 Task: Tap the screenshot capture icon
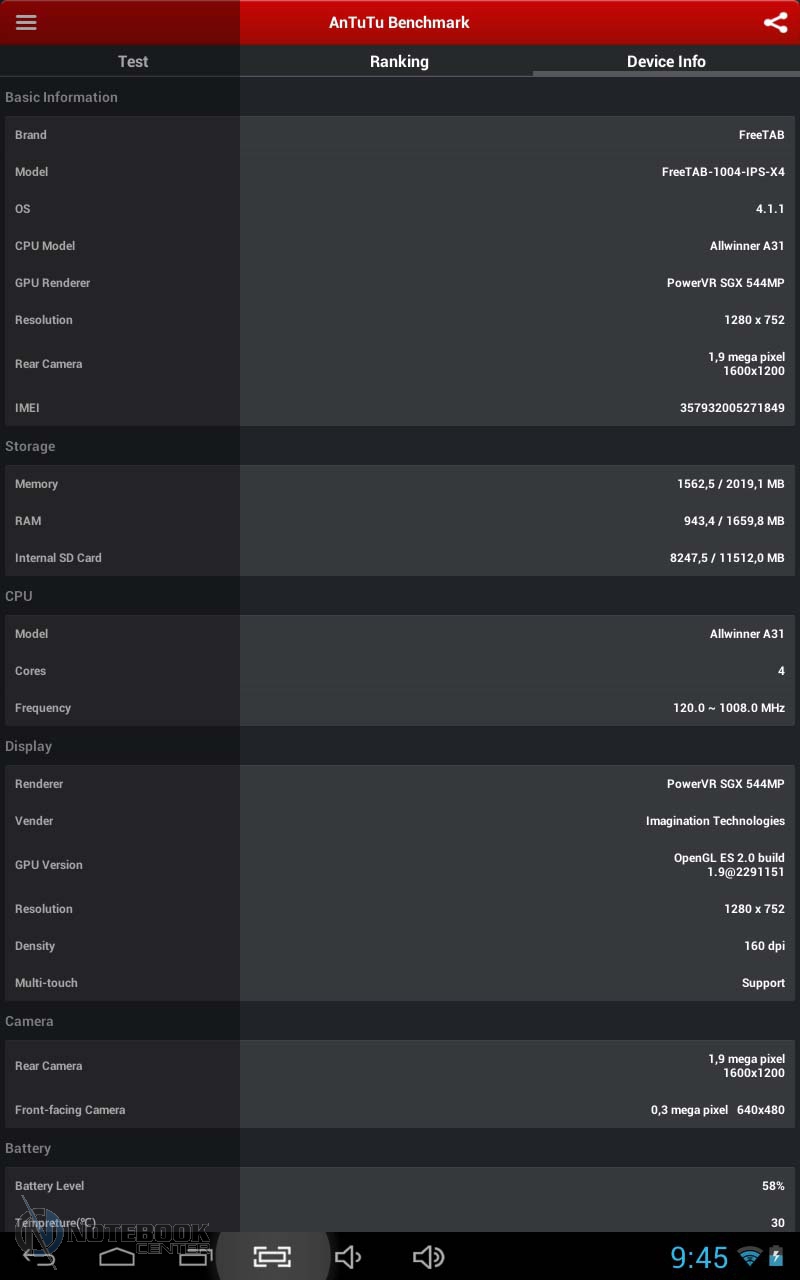272,1256
